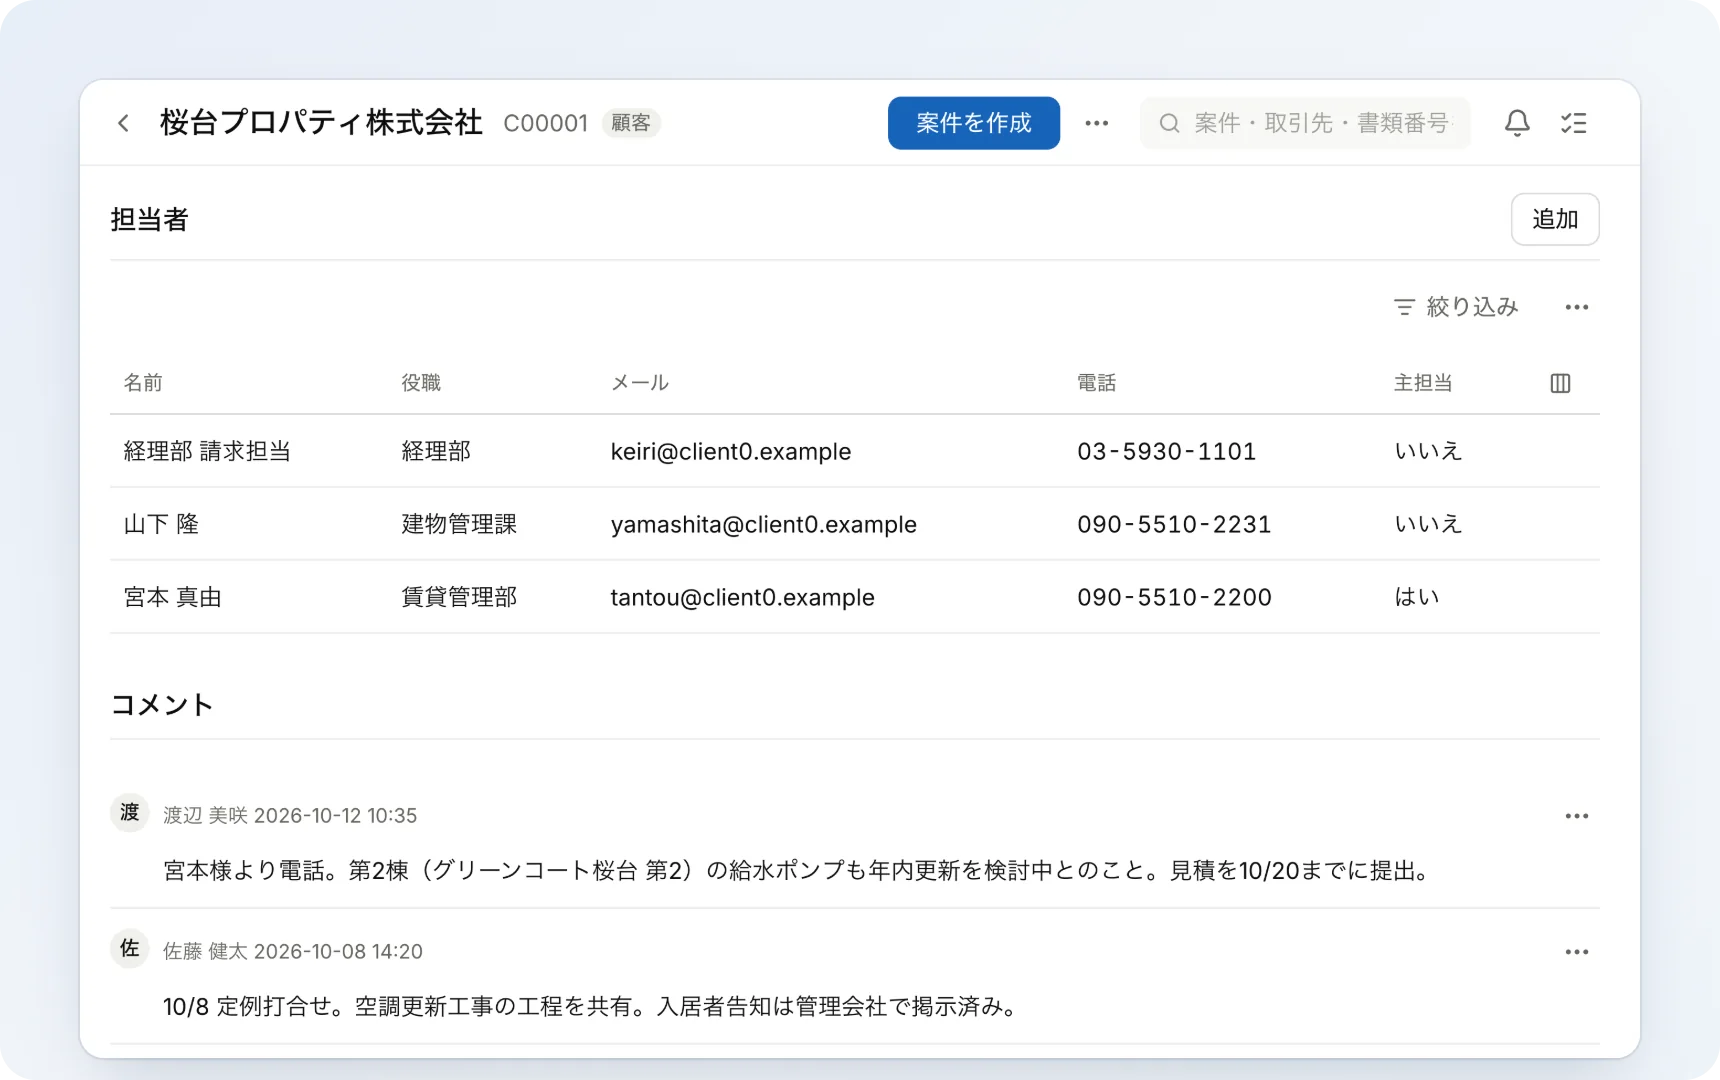
Task: Click the 渡 avatar of 渡辺 美咲
Action: tap(130, 812)
